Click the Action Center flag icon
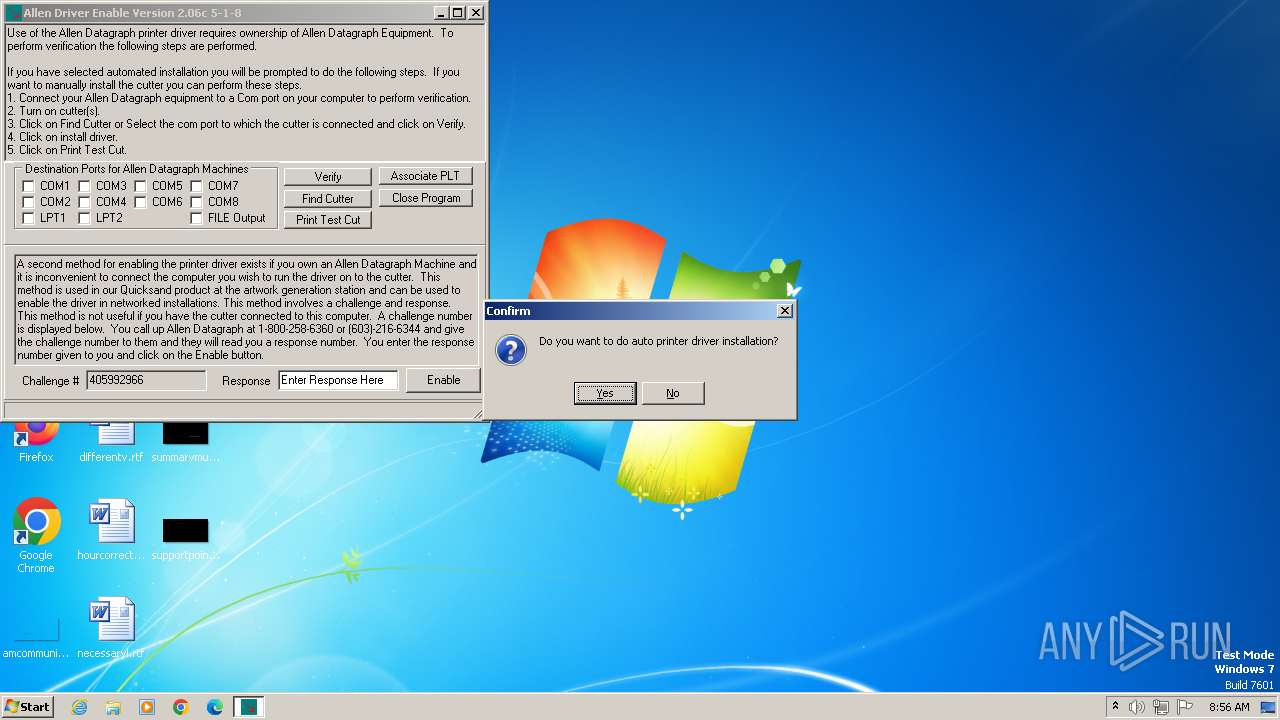This screenshot has width=1280, height=720. [1185, 707]
